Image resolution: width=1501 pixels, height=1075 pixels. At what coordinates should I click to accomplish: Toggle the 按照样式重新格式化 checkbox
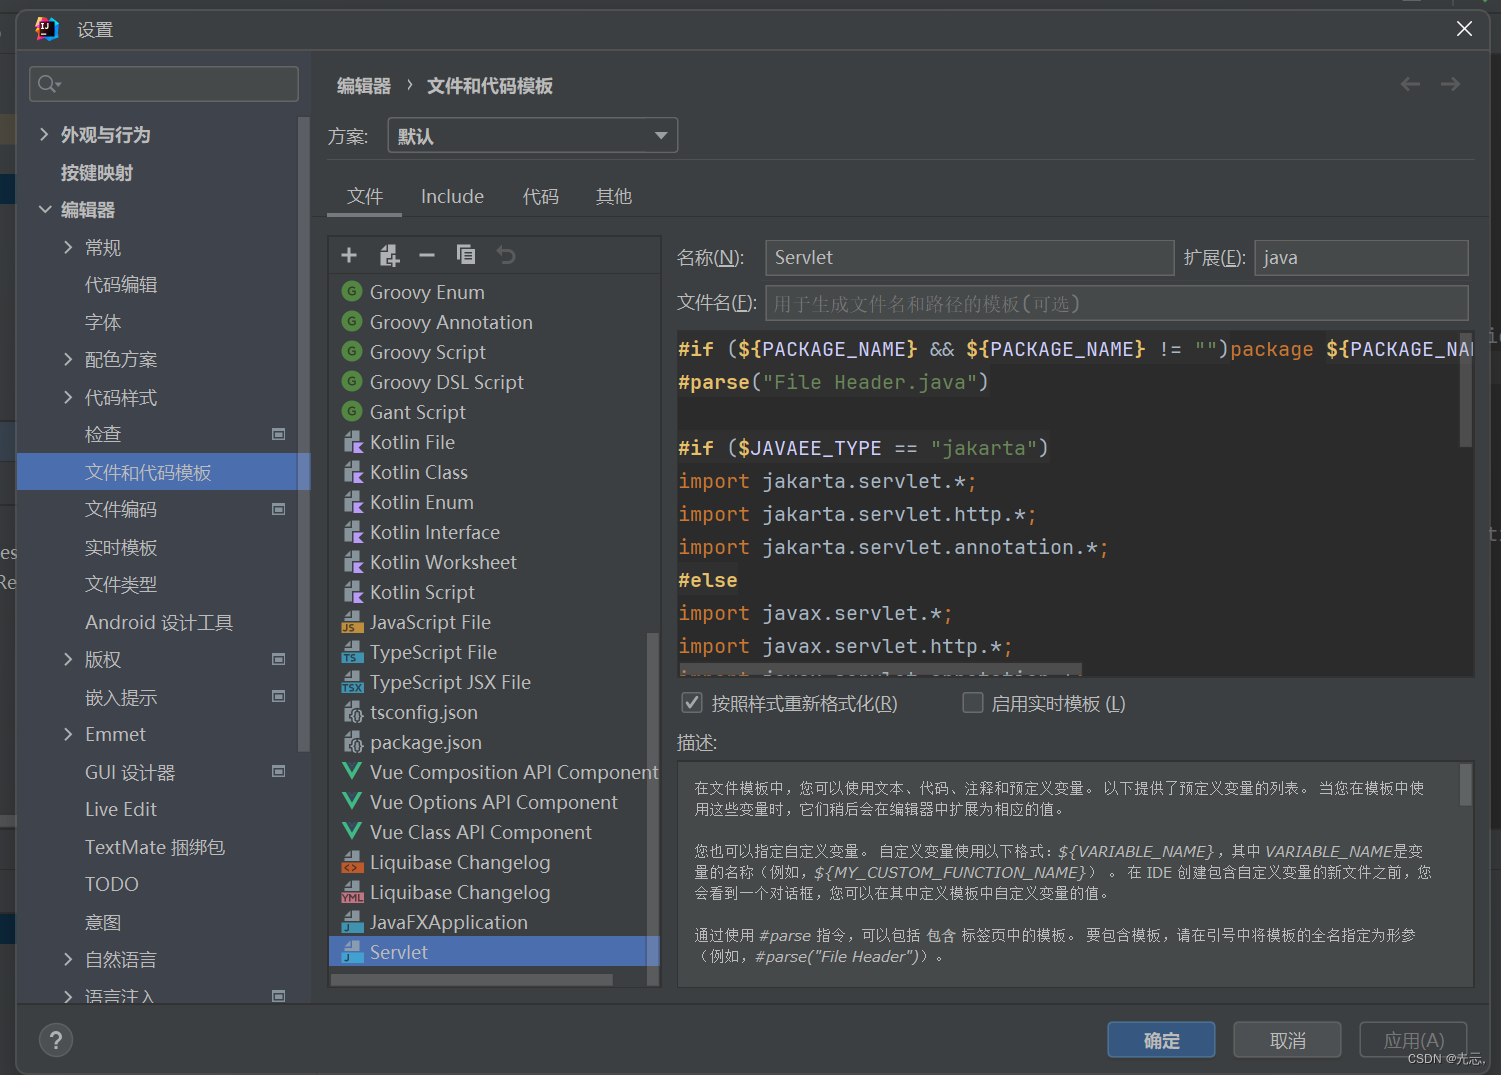click(691, 703)
